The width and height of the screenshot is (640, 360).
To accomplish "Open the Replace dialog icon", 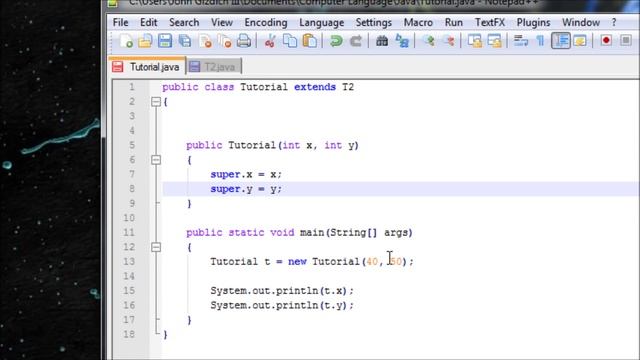I will click(x=402, y=41).
